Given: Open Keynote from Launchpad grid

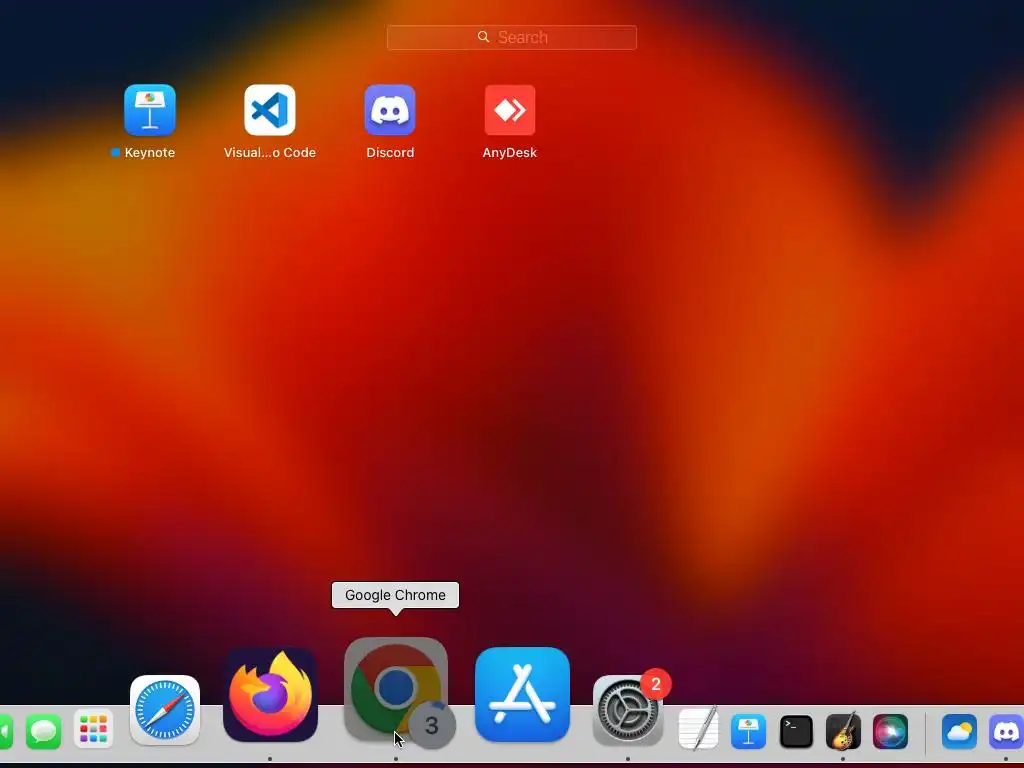Looking at the screenshot, I should (150, 110).
